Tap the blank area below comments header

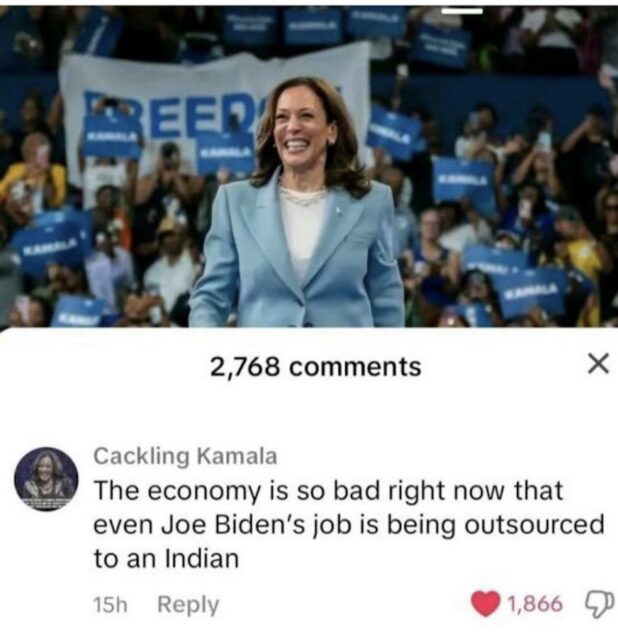309,412
